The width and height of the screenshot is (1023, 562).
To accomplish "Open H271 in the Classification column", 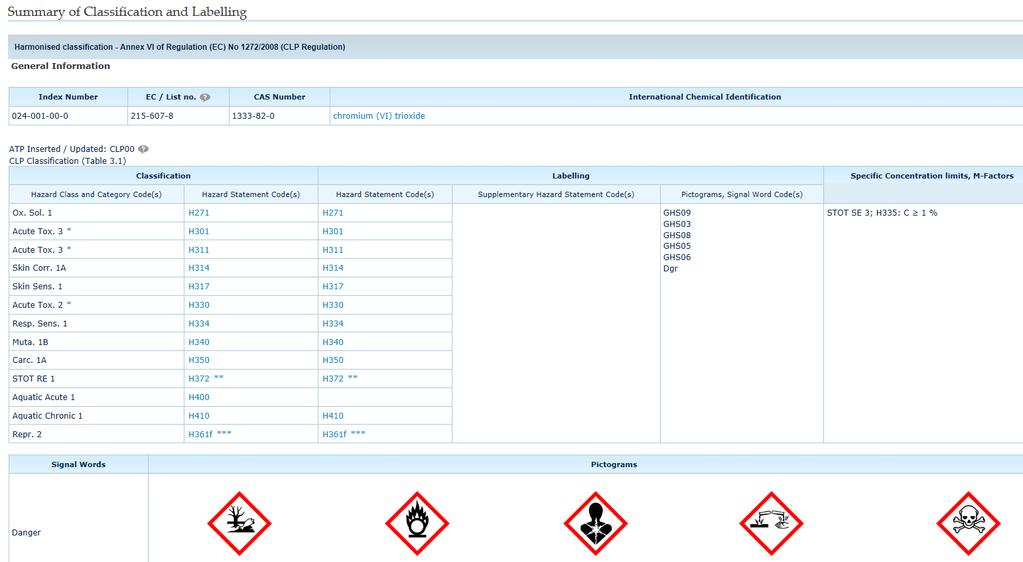I will 199,213.
